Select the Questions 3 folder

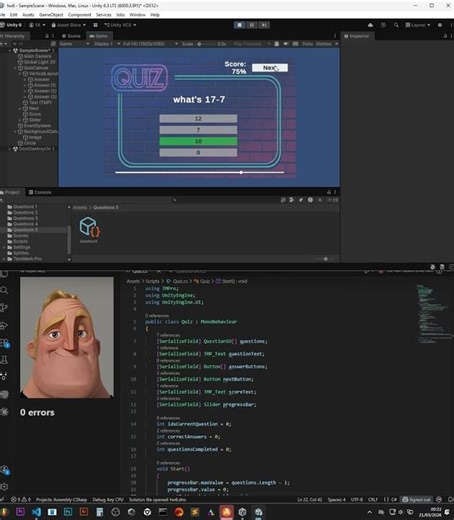coord(23,218)
